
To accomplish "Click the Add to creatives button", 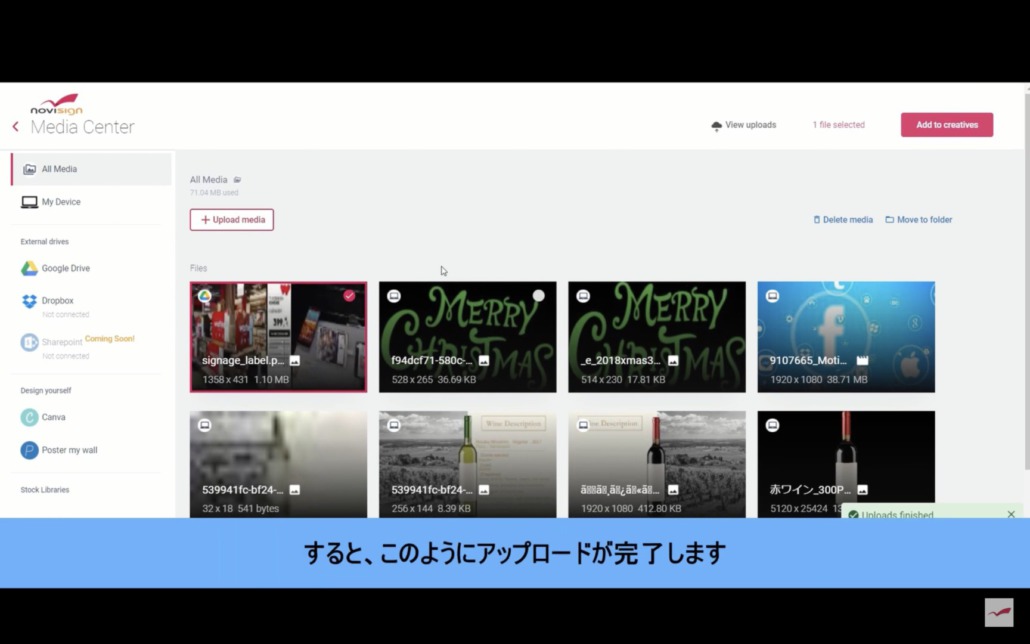I will point(946,125).
